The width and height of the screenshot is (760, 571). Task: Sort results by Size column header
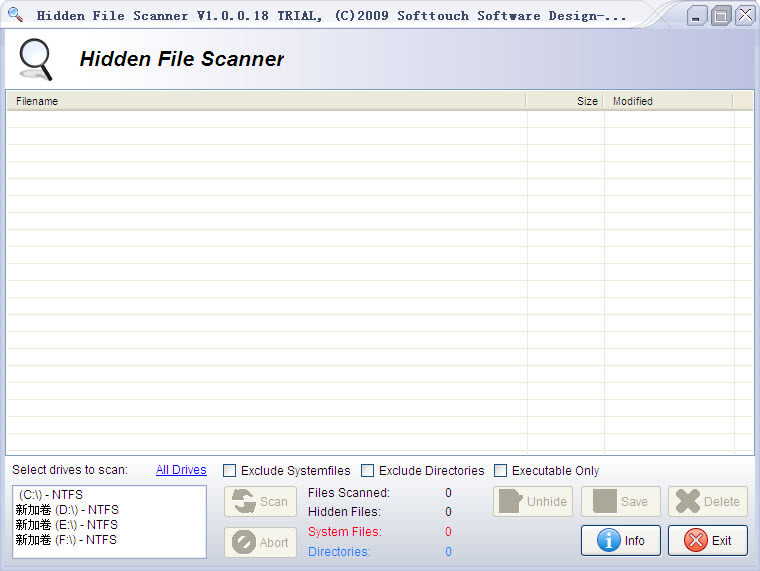click(x=565, y=101)
